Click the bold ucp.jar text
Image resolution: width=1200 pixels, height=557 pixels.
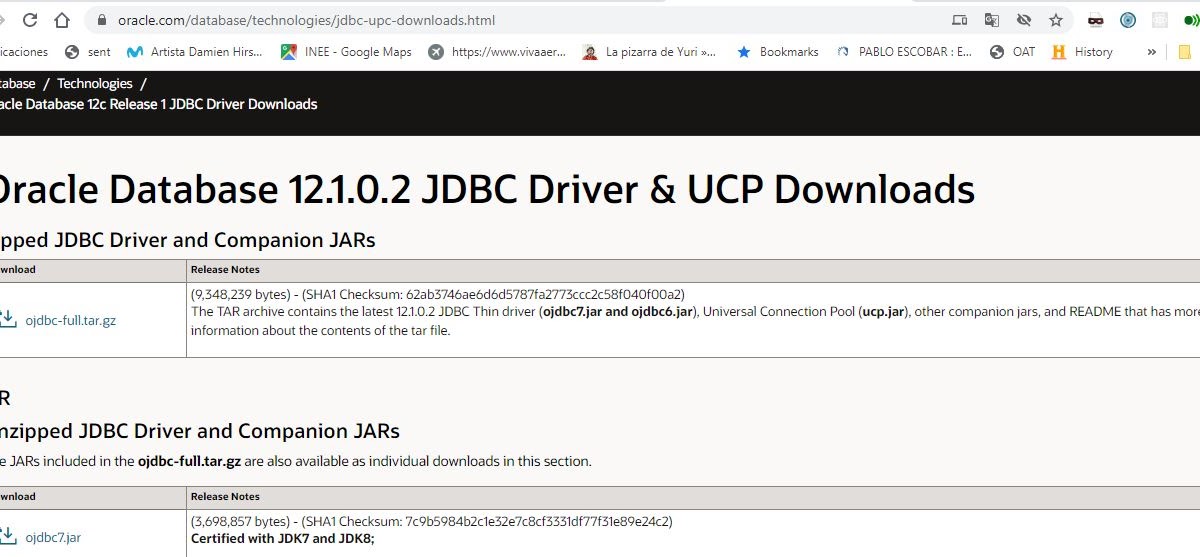pyautogui.click(x=883, y=312)
